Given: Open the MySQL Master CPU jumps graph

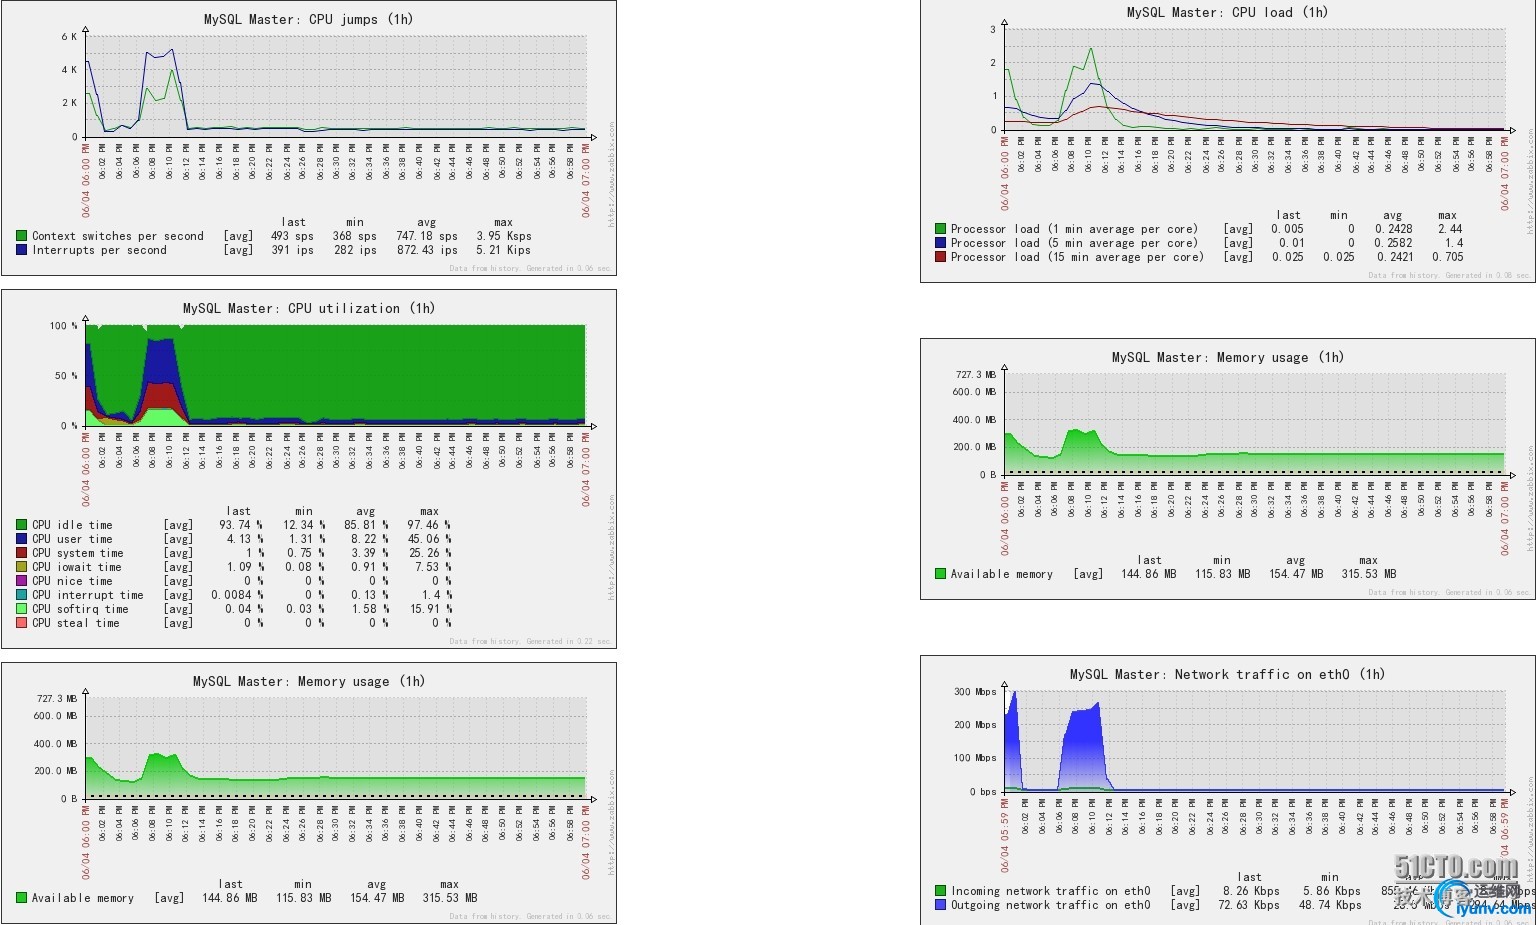Looking at the screenshot, I should point(309,138).
